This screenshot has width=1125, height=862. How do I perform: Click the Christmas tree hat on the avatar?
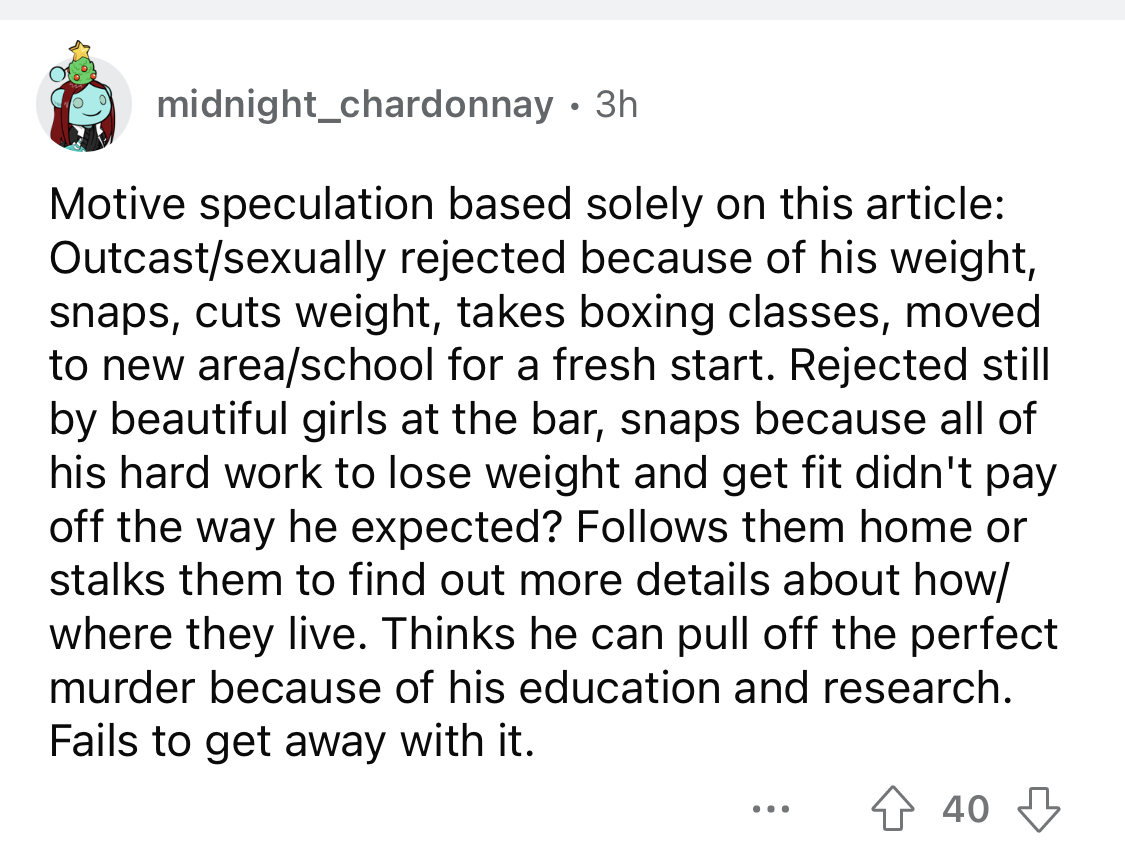click(x=81, y=62)
